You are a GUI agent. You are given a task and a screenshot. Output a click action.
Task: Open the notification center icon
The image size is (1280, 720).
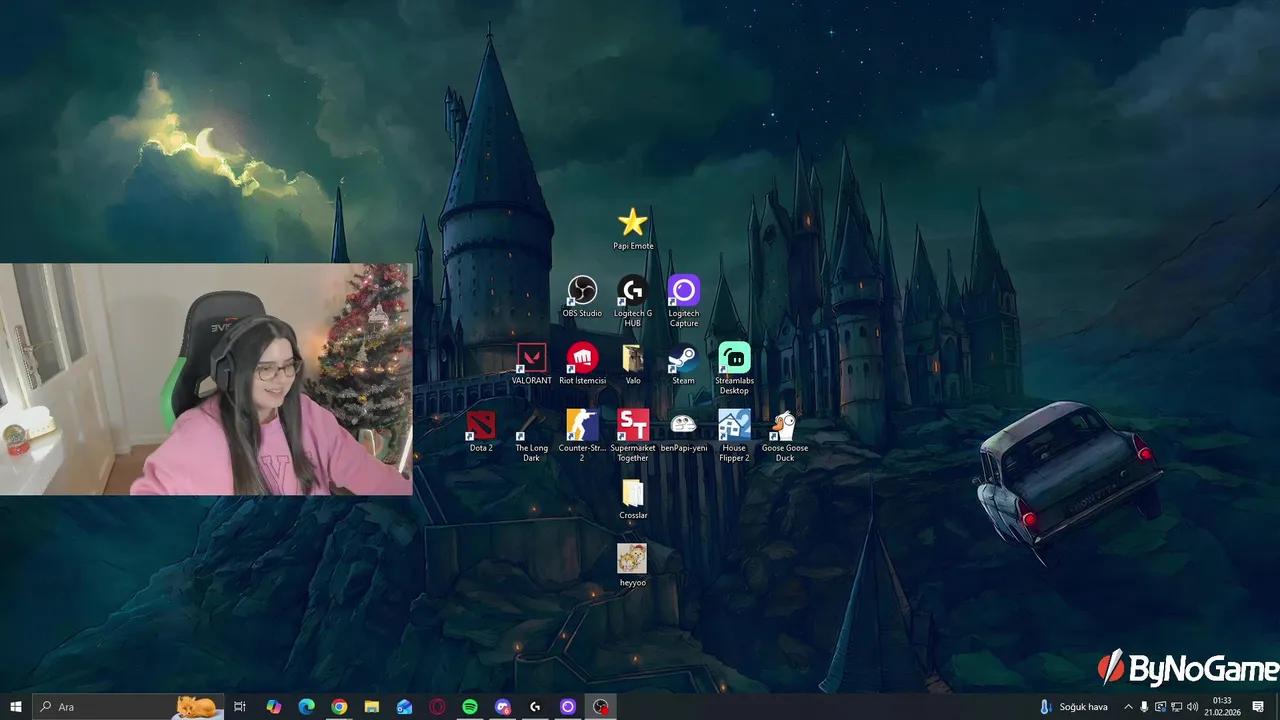click(1258, 707)
